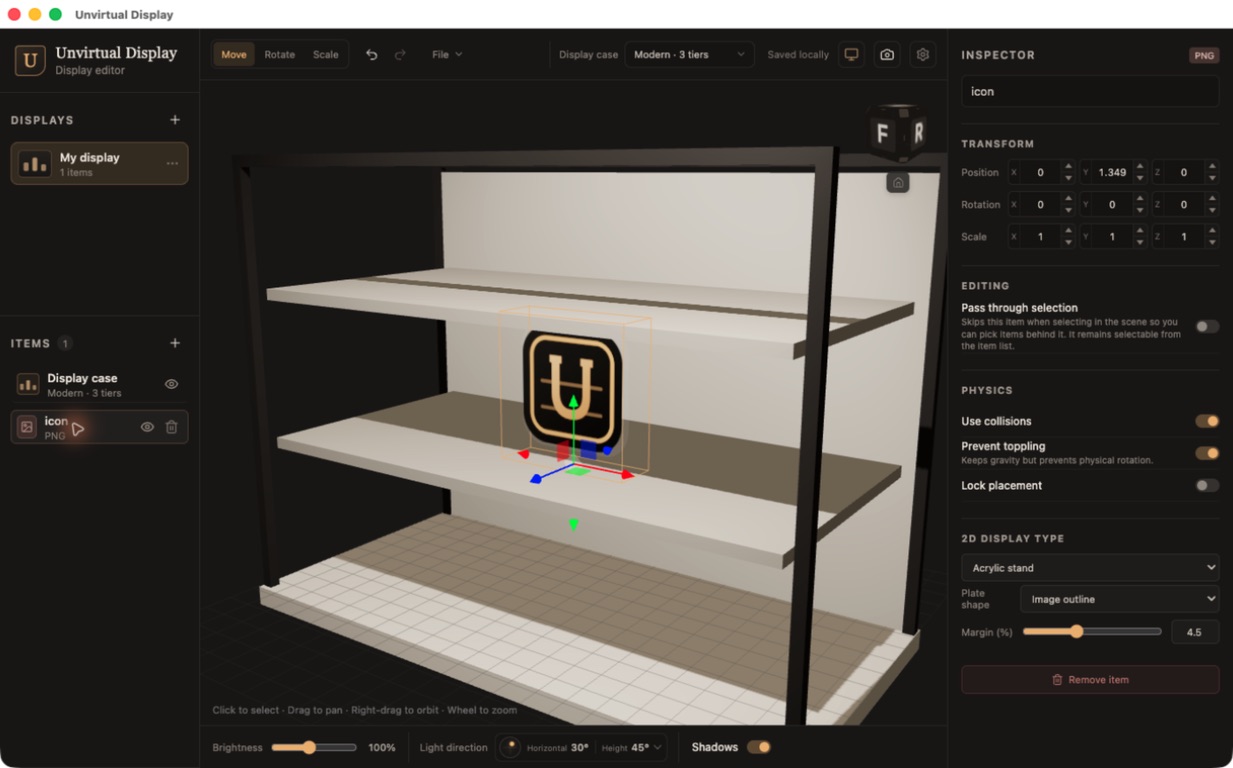Image resolution: width=1233 pixels, height=768 pixels.
Task: Take a screenshot with camera icon
Action: pos(887,55)
